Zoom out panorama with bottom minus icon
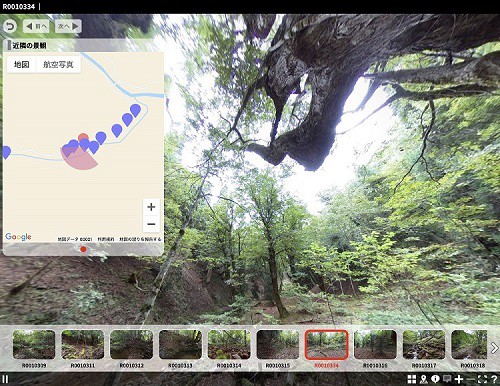Screen dimensions: 500x386 coord(470,379)
